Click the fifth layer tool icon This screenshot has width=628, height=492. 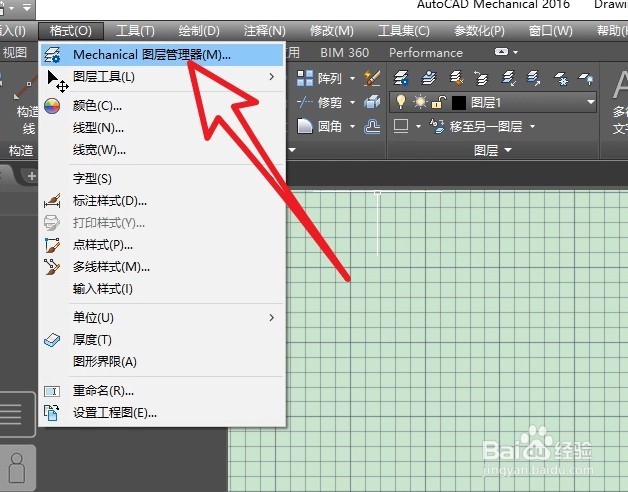[509, 78]
